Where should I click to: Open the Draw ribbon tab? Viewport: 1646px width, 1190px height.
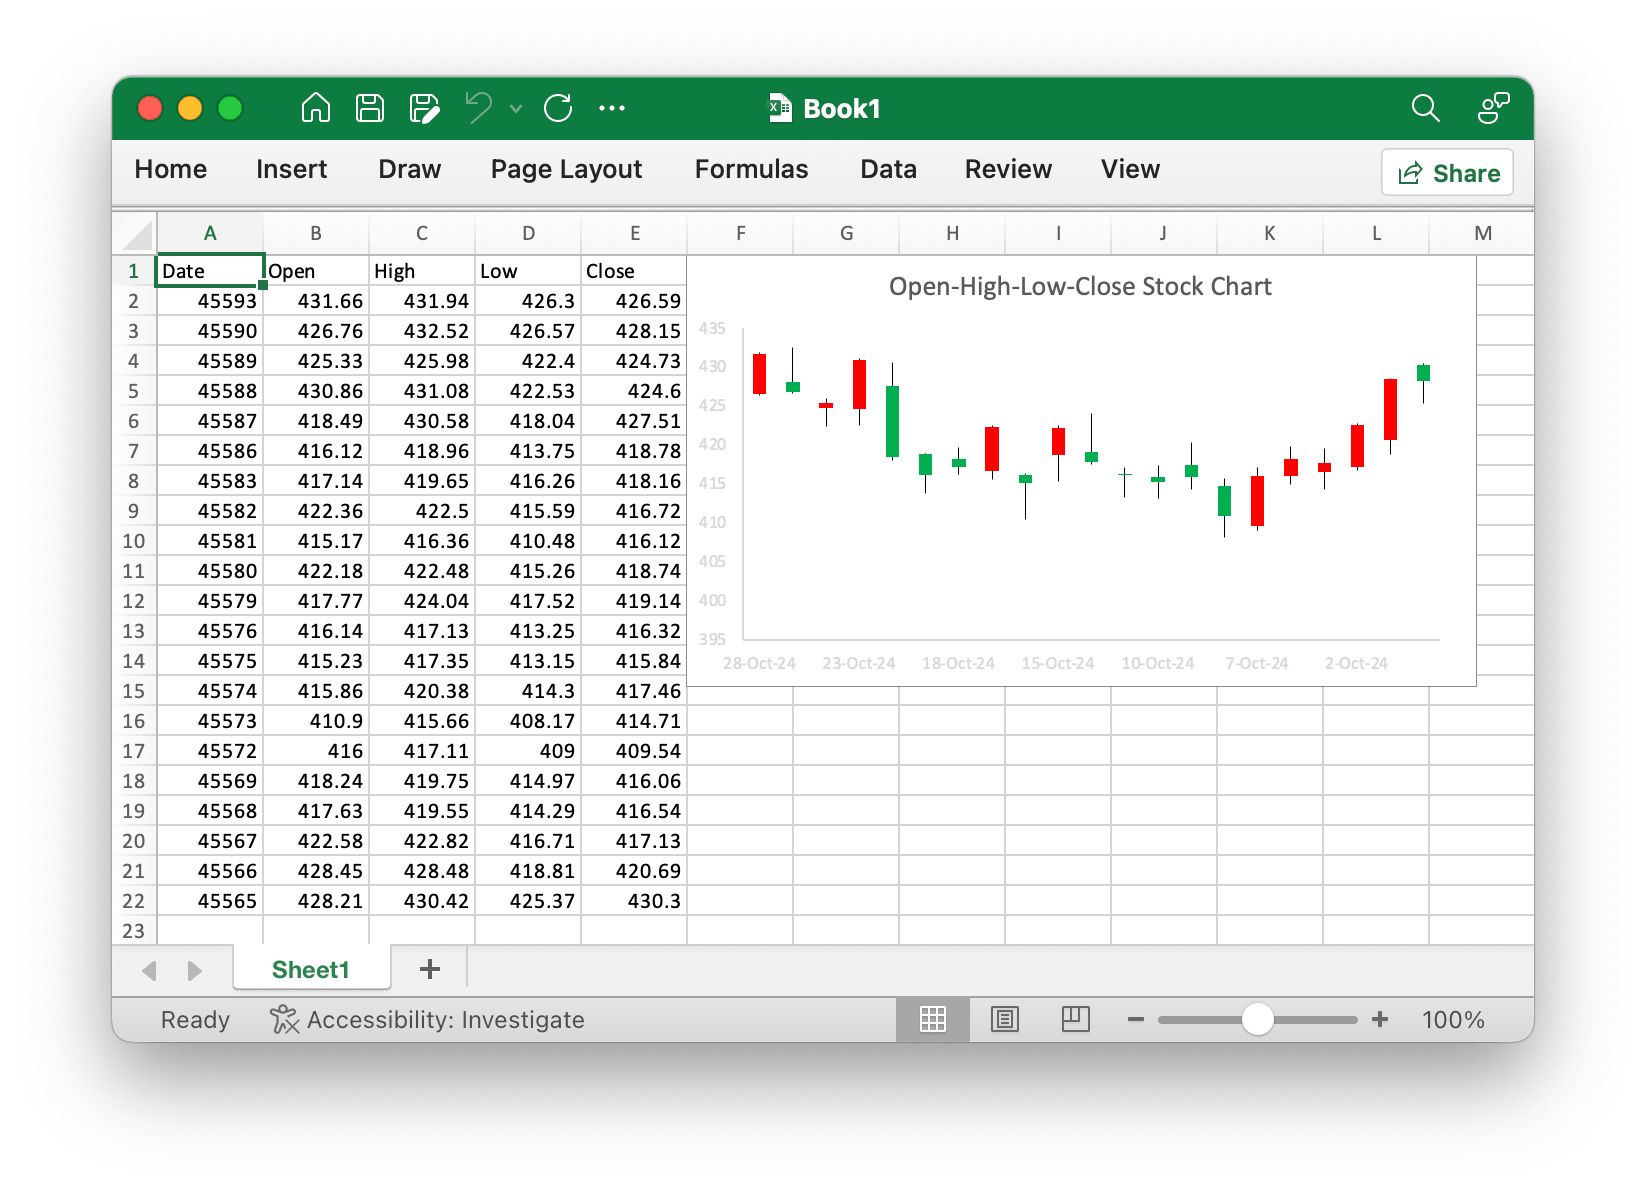[x=409, y=169]
